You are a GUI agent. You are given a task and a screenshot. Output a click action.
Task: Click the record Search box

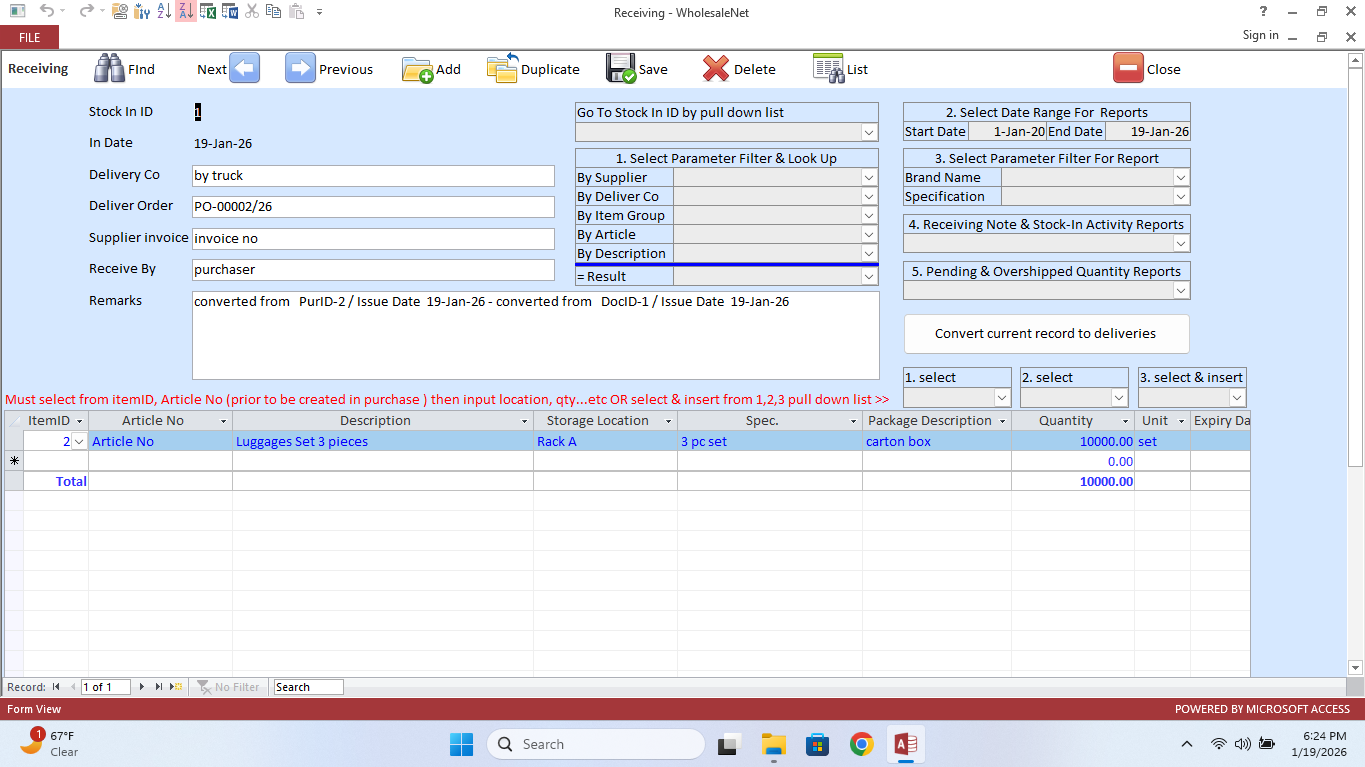pyautogui.click(x=307, y=686)
